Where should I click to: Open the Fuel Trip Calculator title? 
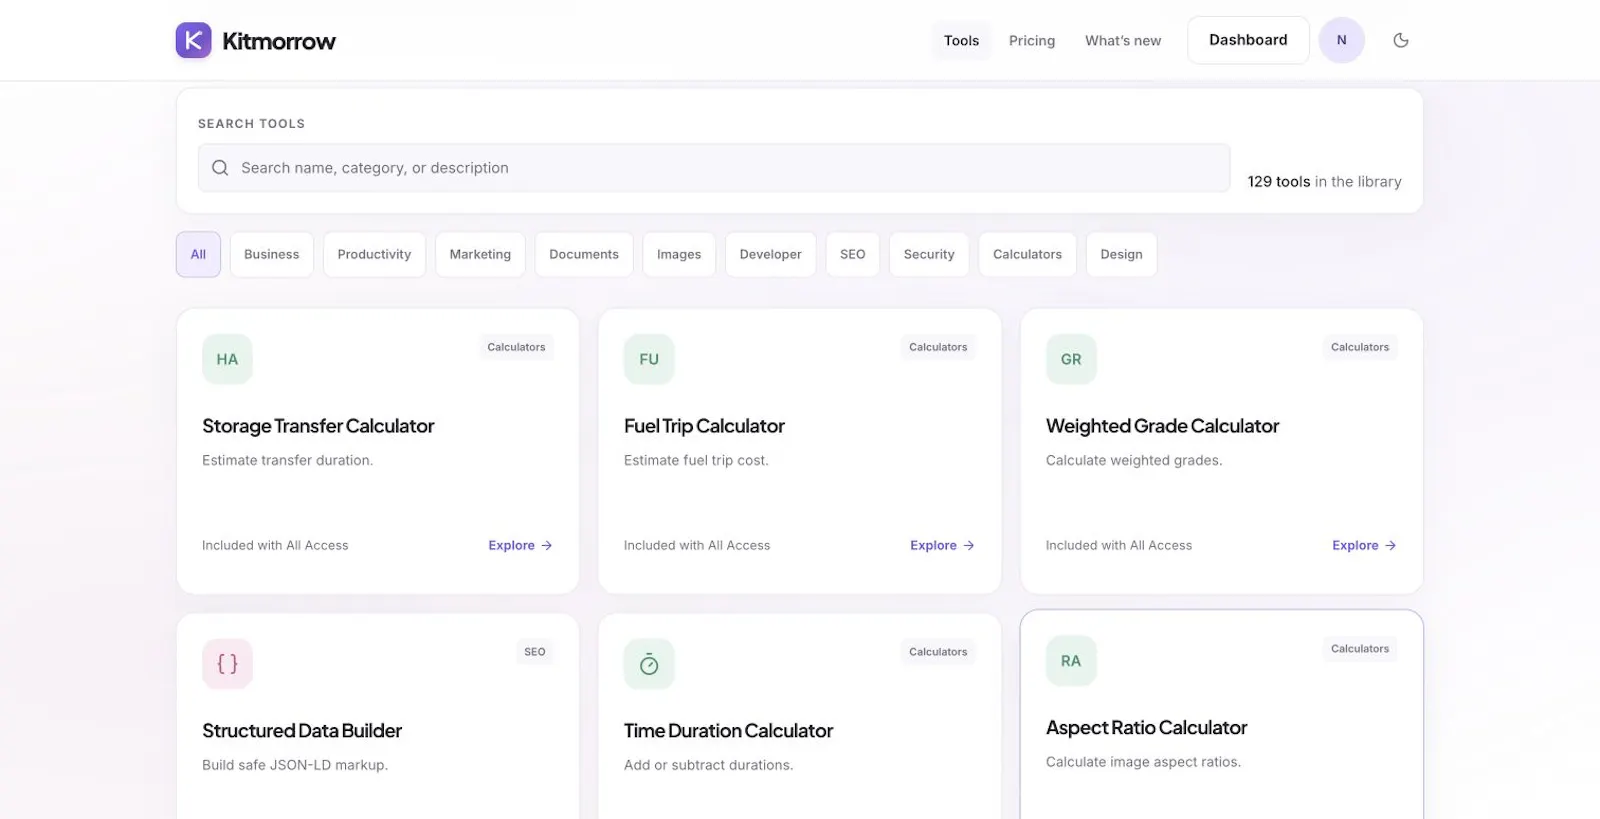coord(704,426)
